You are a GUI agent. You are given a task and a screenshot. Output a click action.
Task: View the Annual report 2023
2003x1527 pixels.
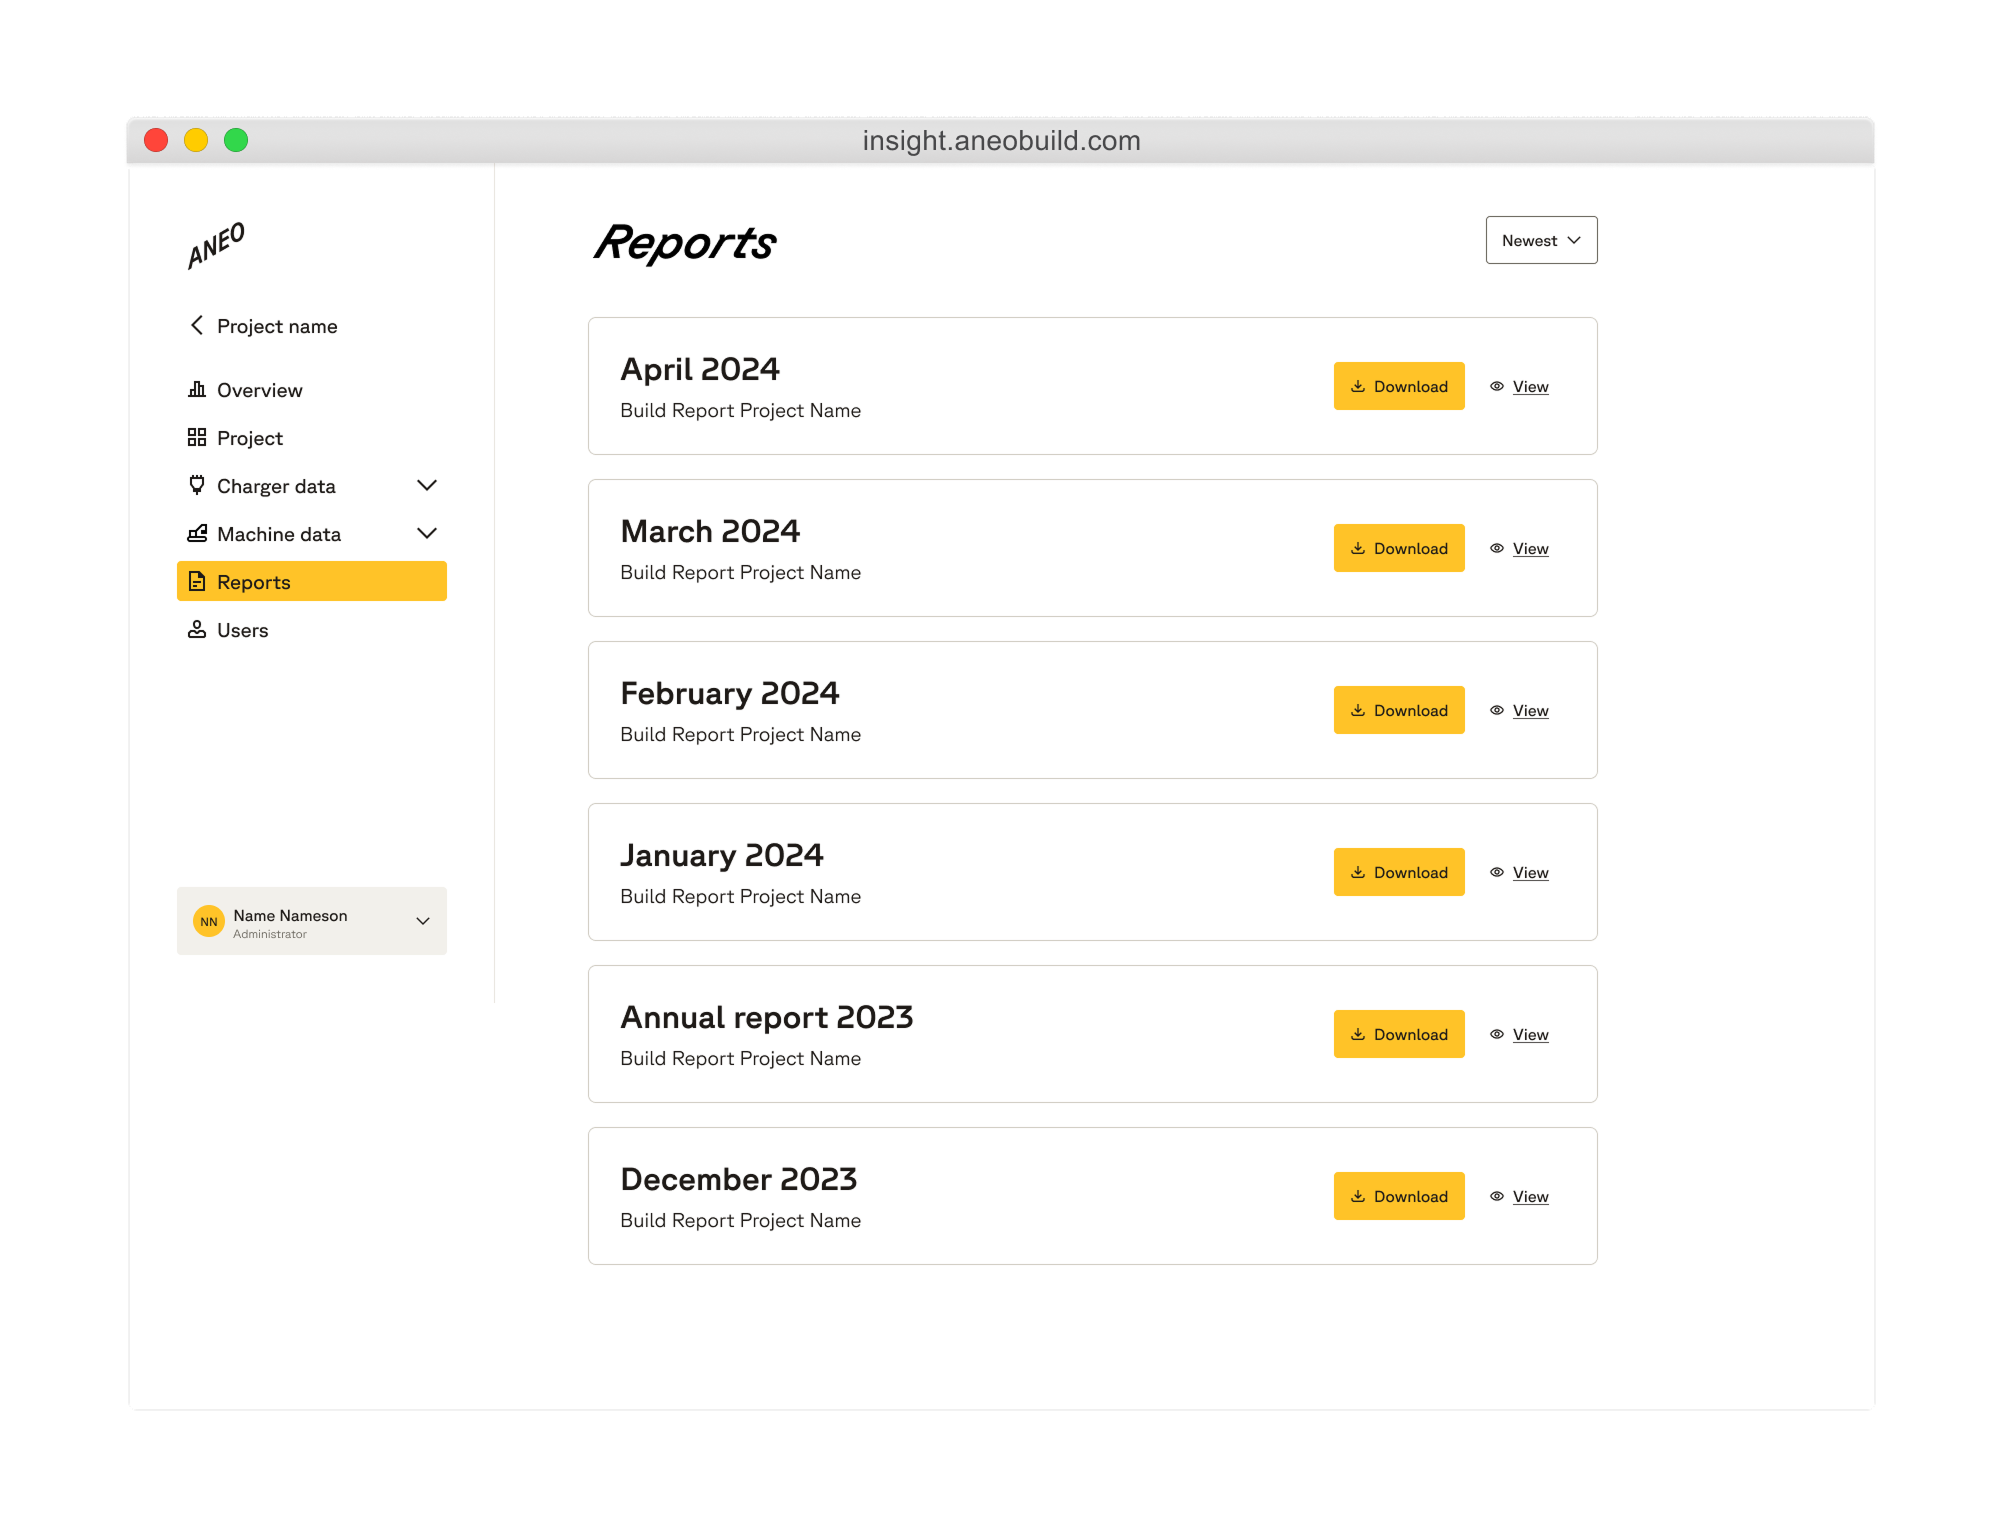click(1530, 1034)
